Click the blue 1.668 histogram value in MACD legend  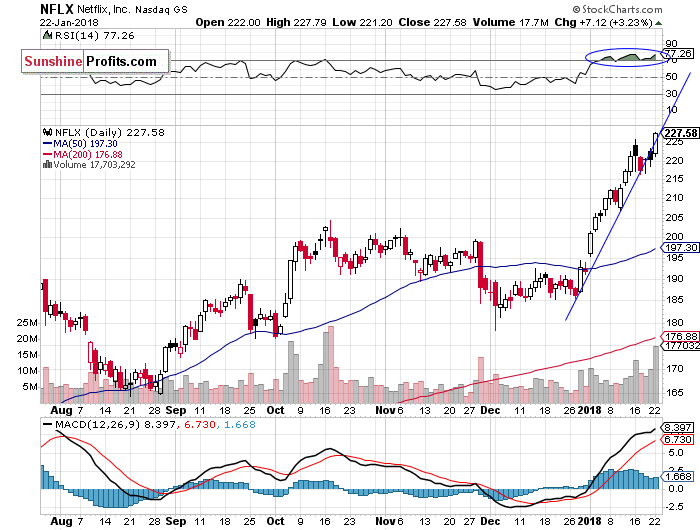[240, 424]
